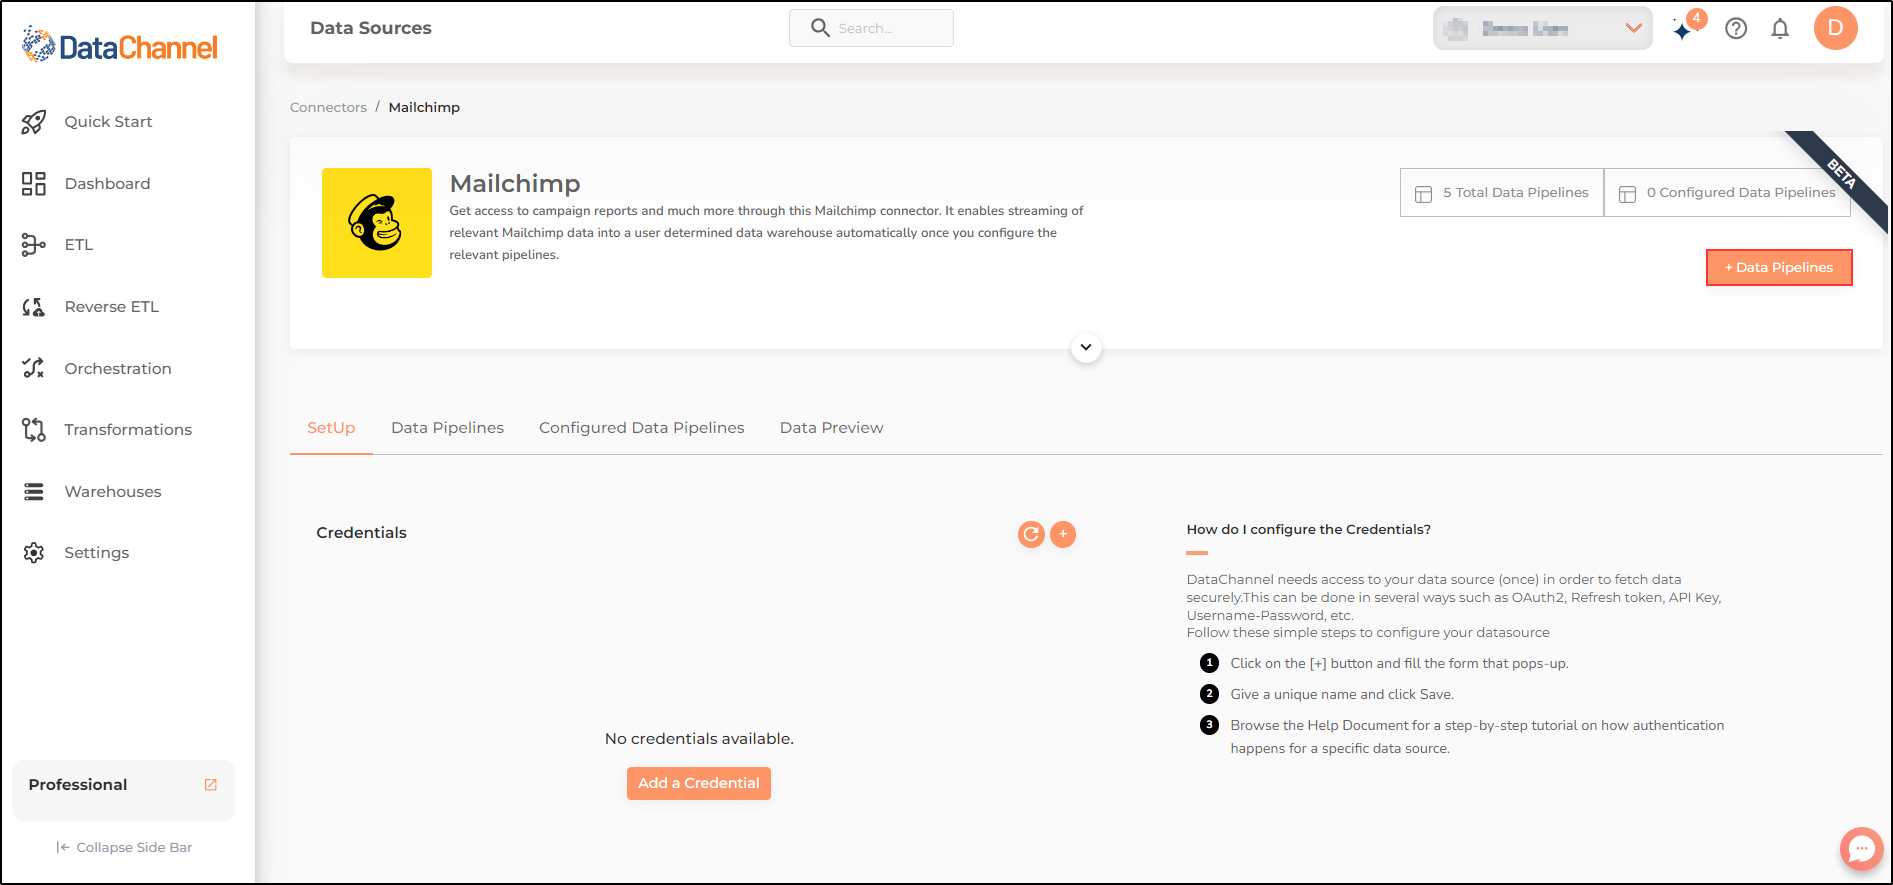1893x885 pixels.
Task: Click the Mailchimp connector logo
Action: pyautogui.click(x=377, y=223)
